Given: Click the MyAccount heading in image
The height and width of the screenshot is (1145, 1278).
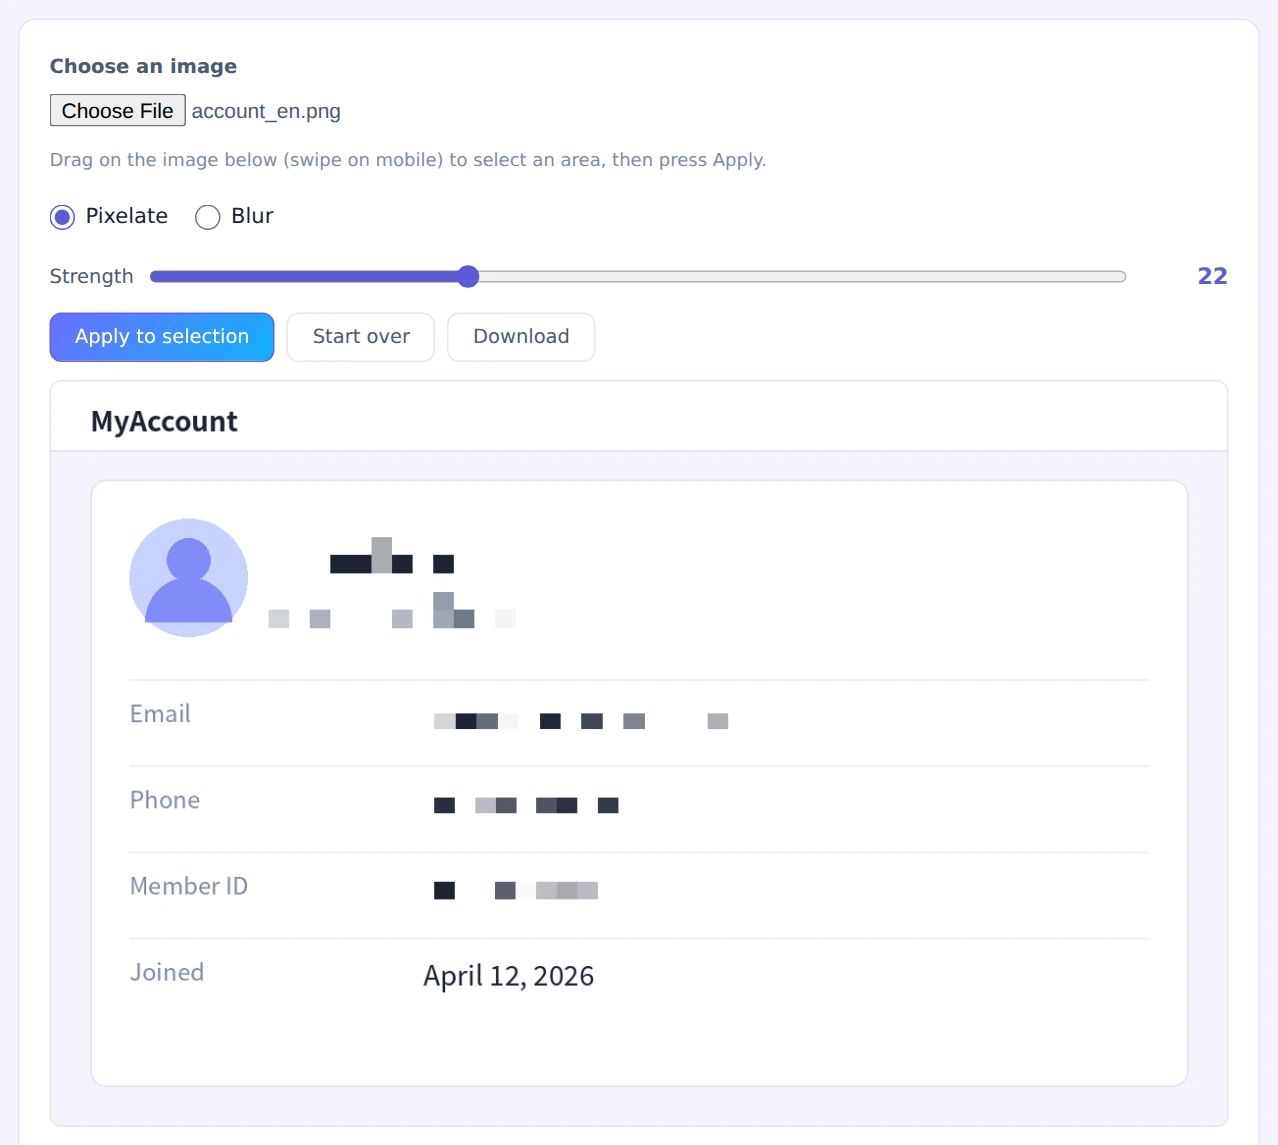Looking at the screenshot, I should [x=164, y=422].
